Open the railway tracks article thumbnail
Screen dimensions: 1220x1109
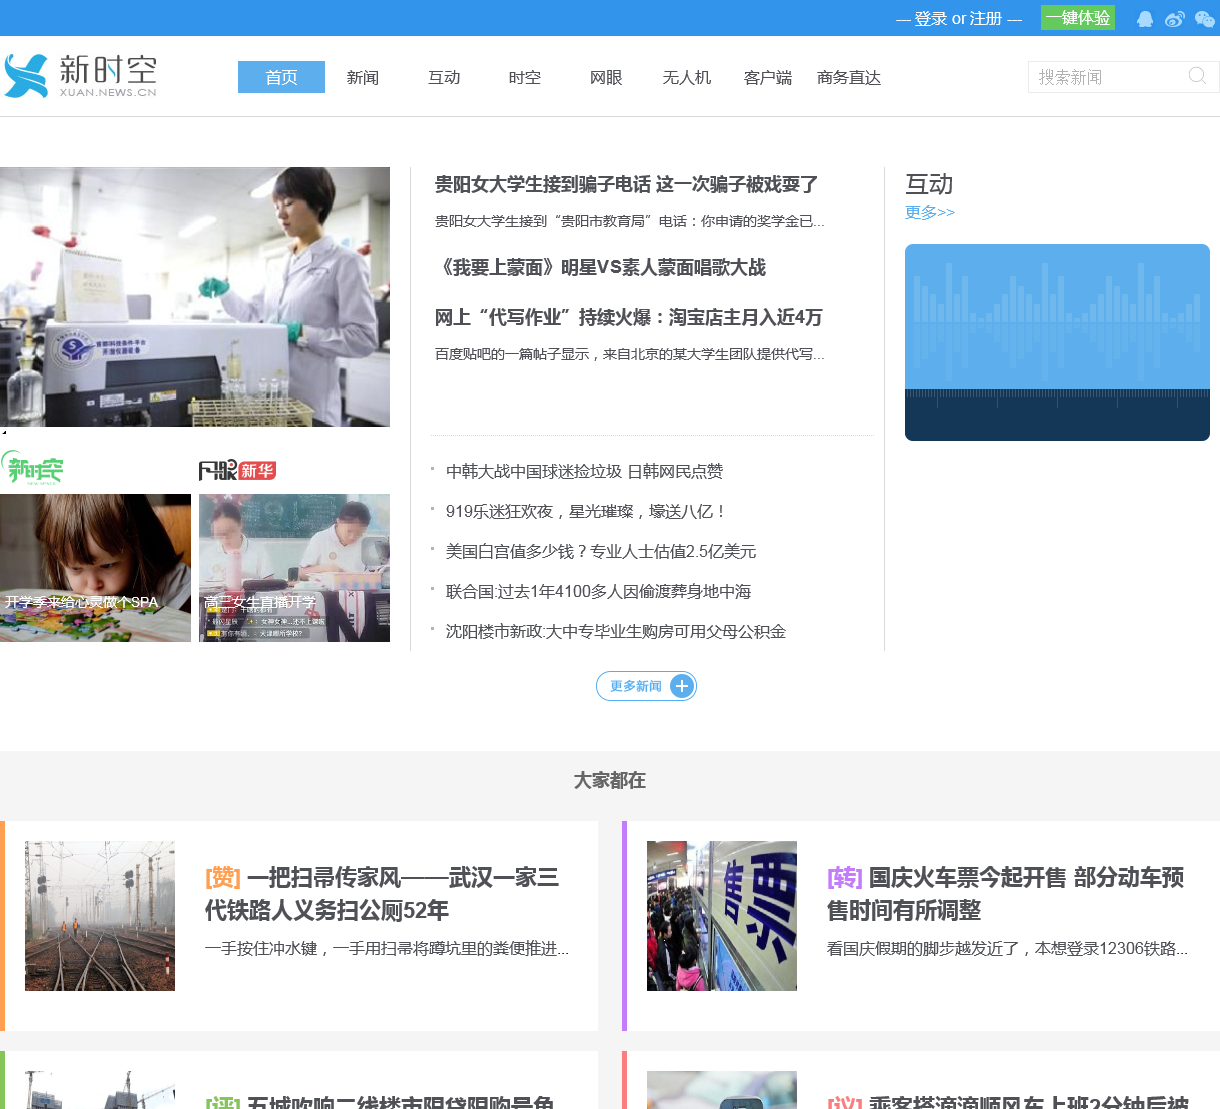tap(100, 916)
